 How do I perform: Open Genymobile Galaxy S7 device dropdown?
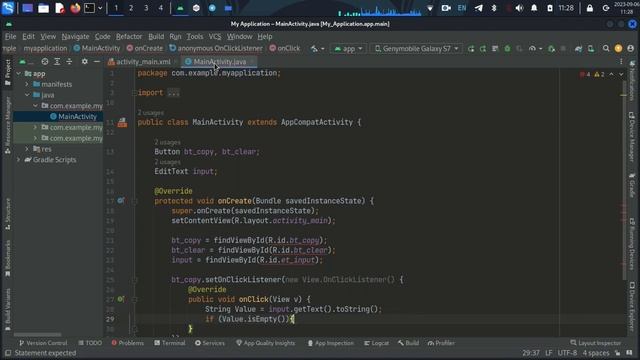pos(416,49)
